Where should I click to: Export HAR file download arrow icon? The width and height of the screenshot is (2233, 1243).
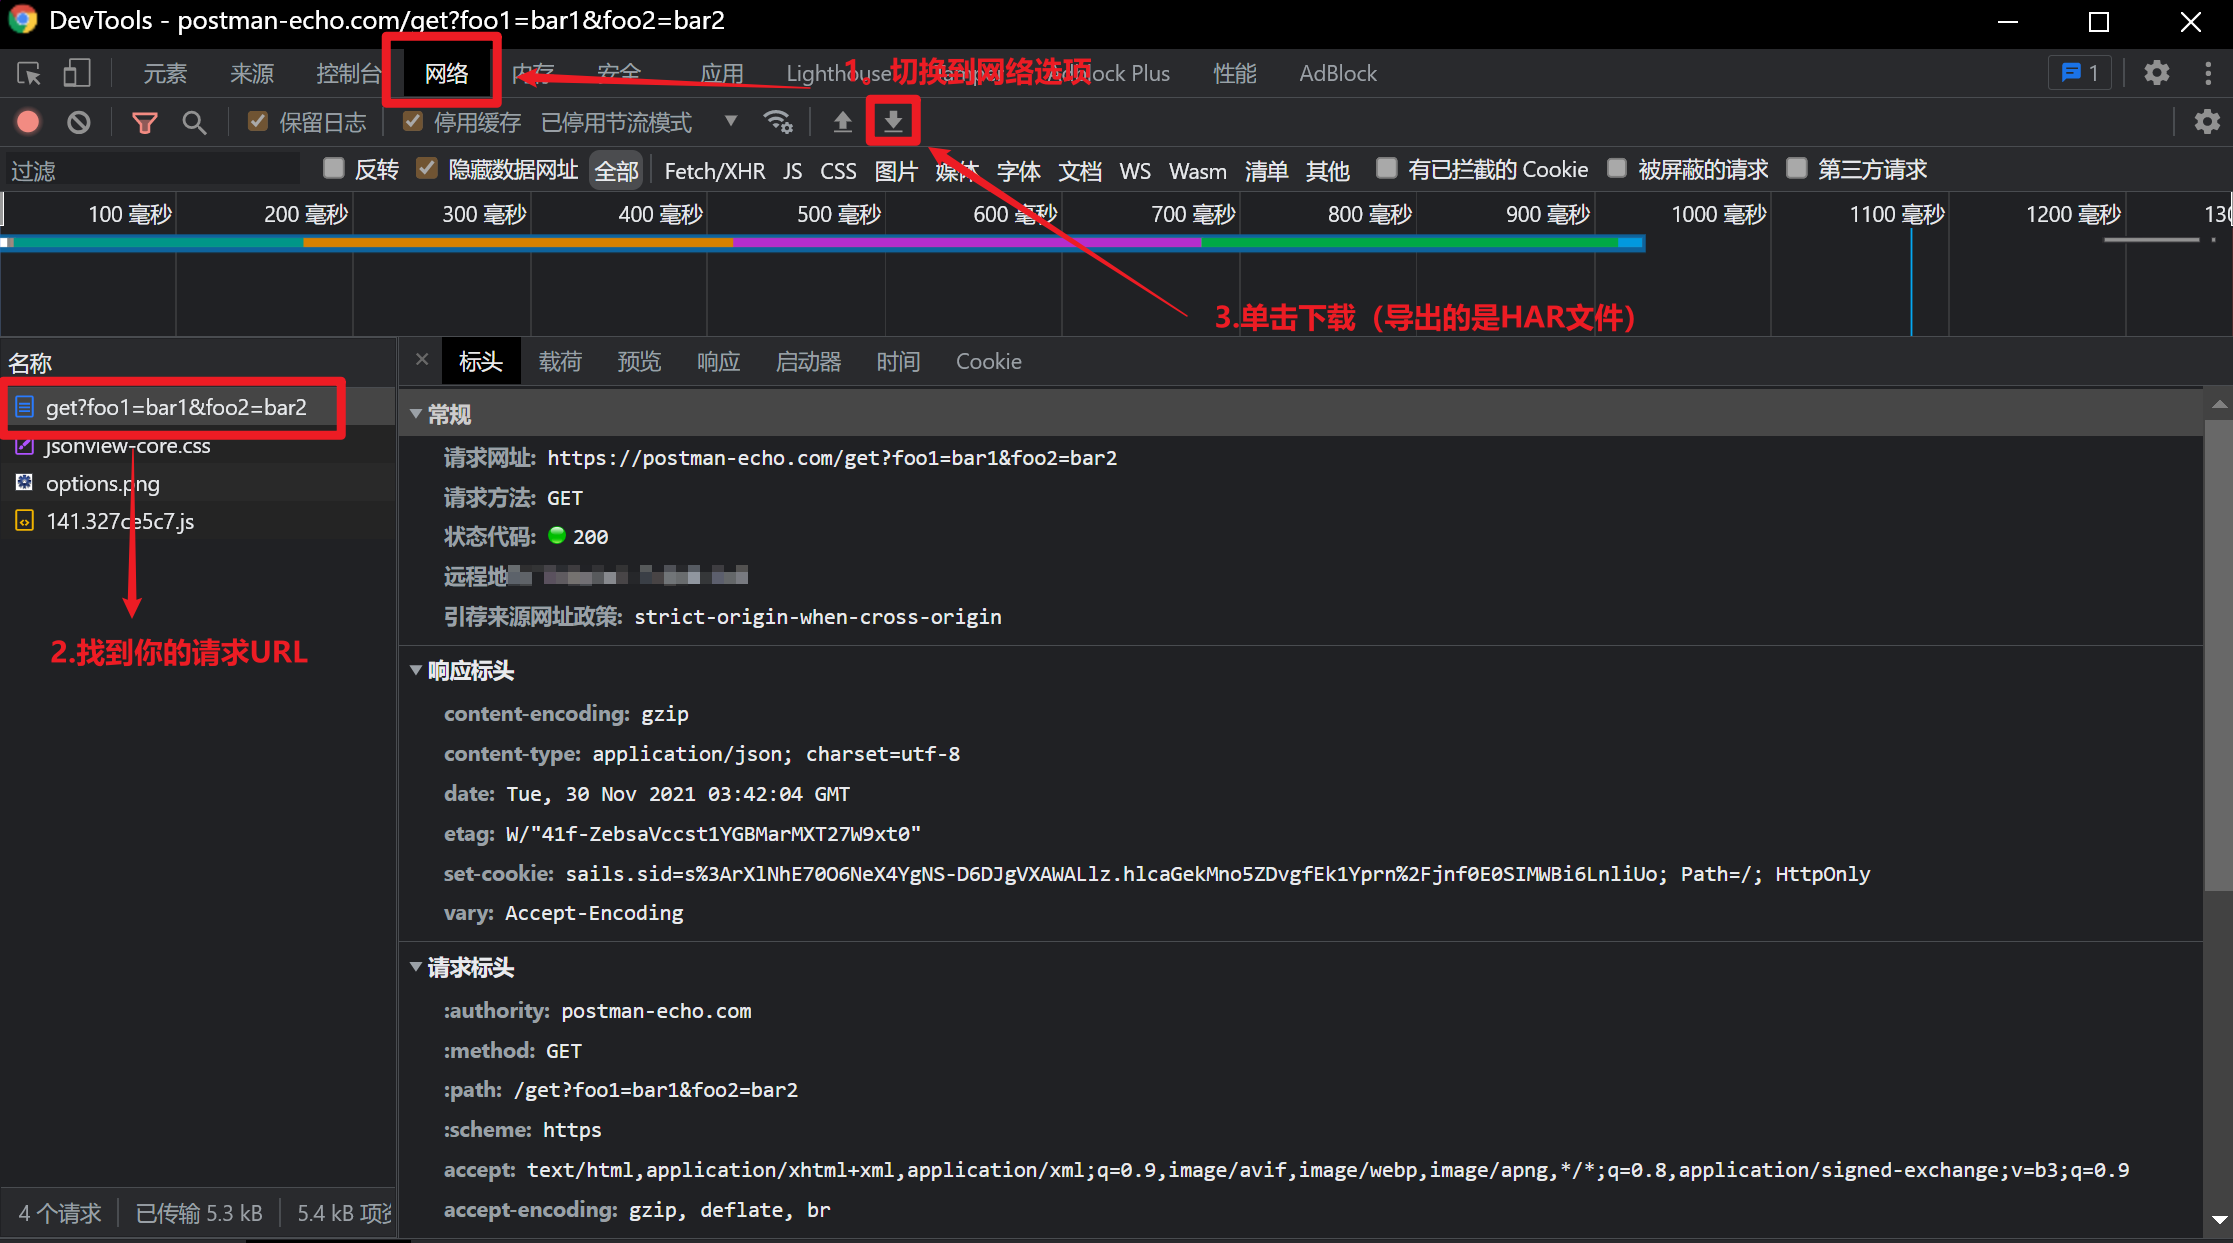point(893,122)
